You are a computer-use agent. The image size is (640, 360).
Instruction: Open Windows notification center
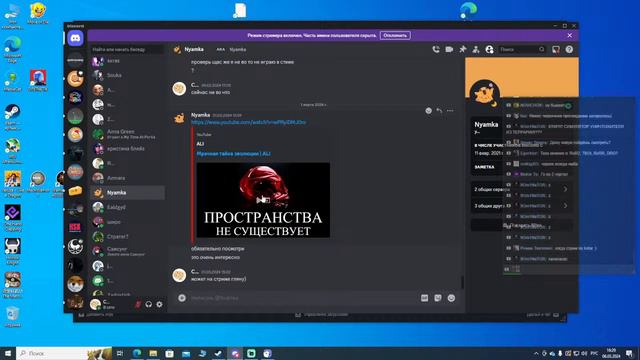629,353
